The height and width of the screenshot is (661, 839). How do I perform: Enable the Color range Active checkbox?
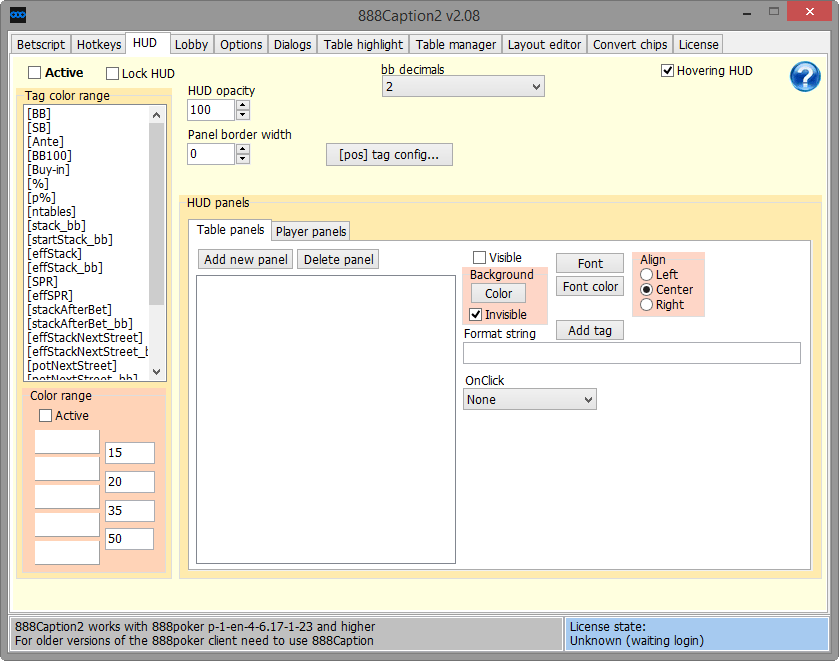pyautogui.click(x=45, y=415)
